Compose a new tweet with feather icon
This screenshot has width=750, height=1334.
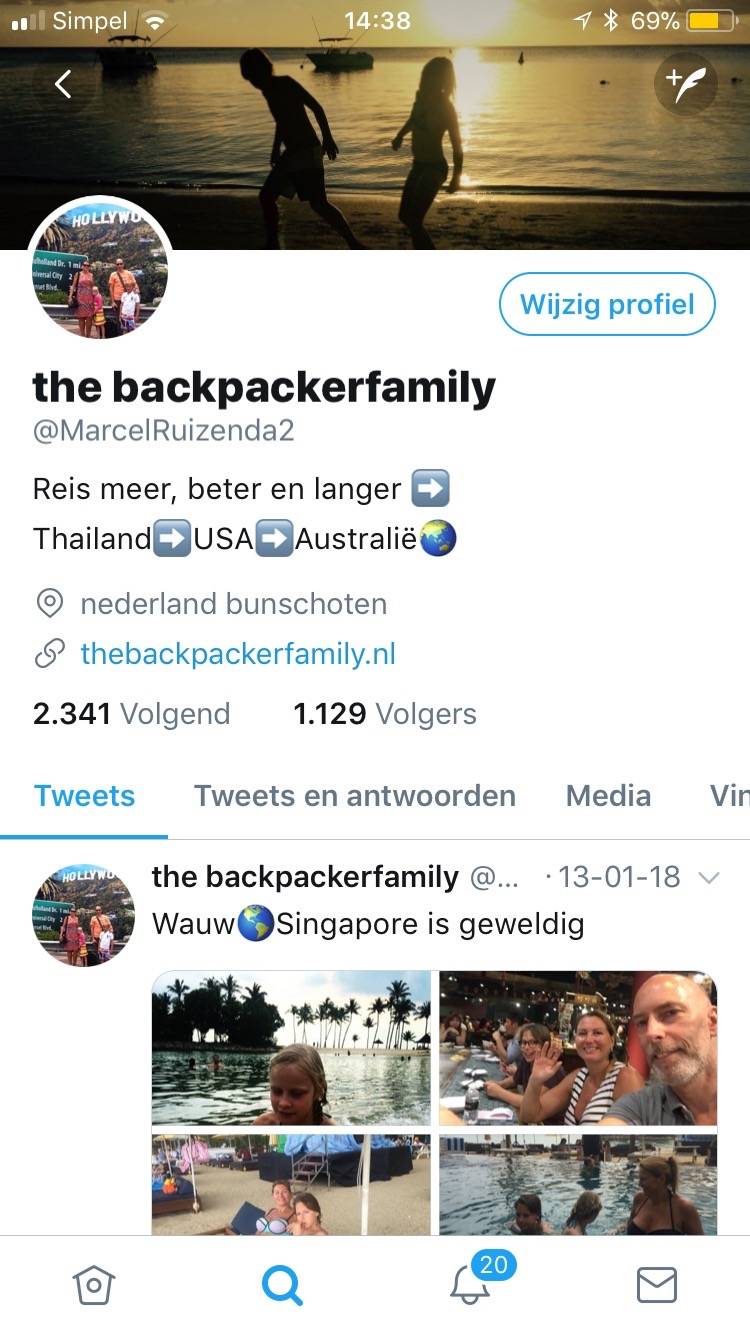coord(686,85)
